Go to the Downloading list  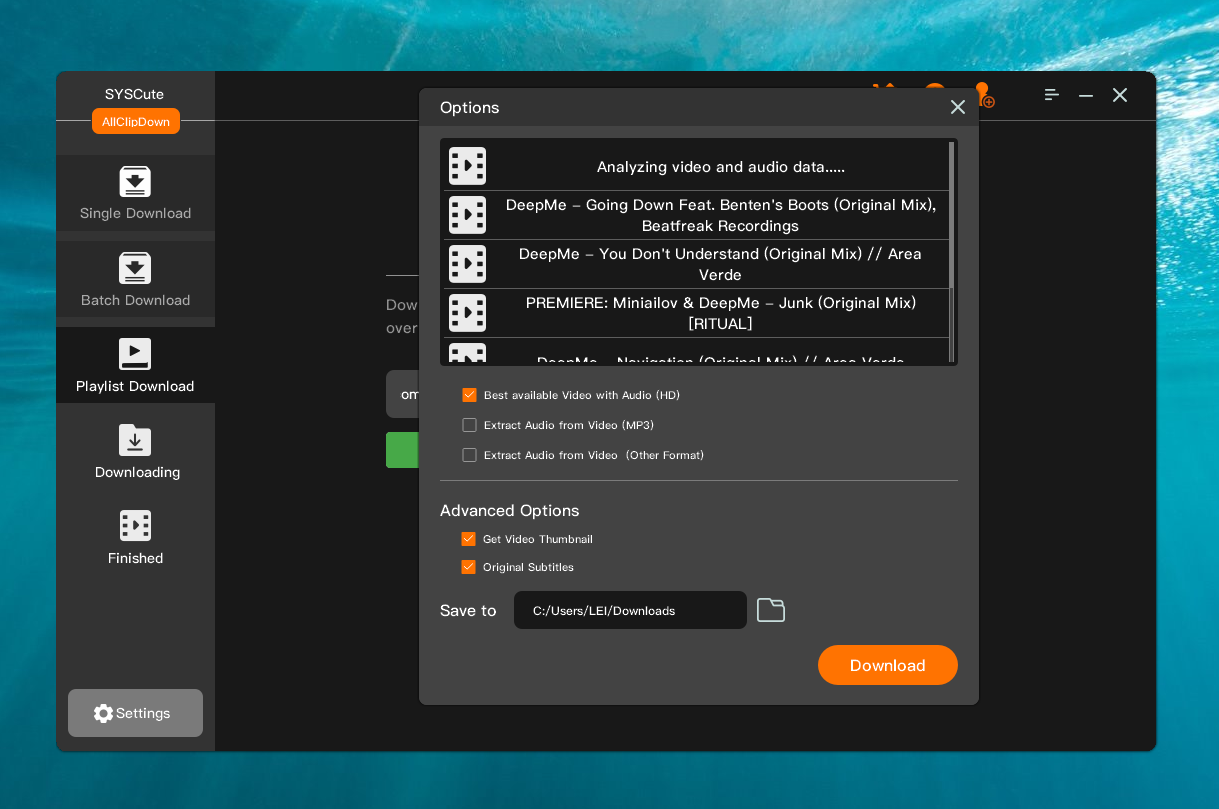pos(136,452)
